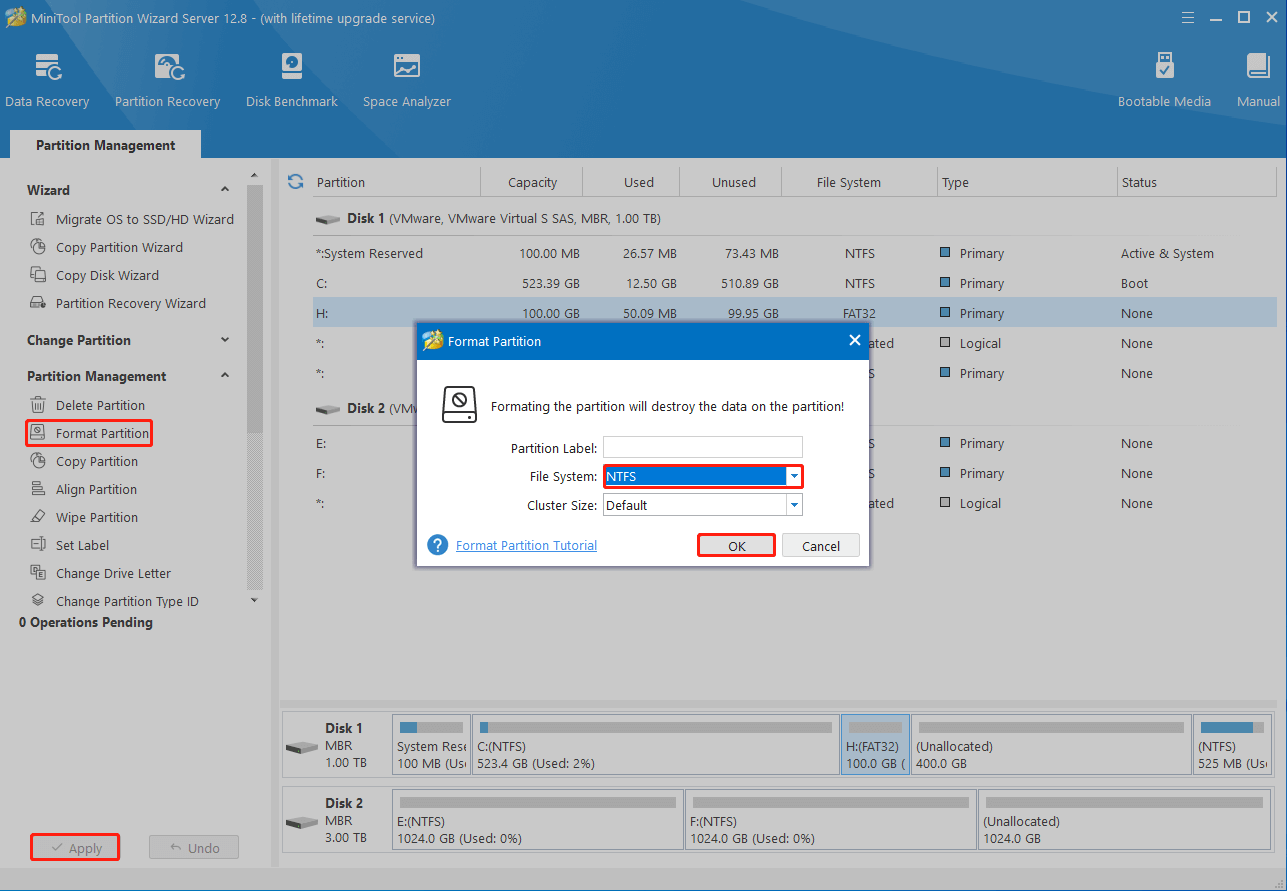Launch Partition Recovery tool
1287x891 pixels.
click(167, 80)
